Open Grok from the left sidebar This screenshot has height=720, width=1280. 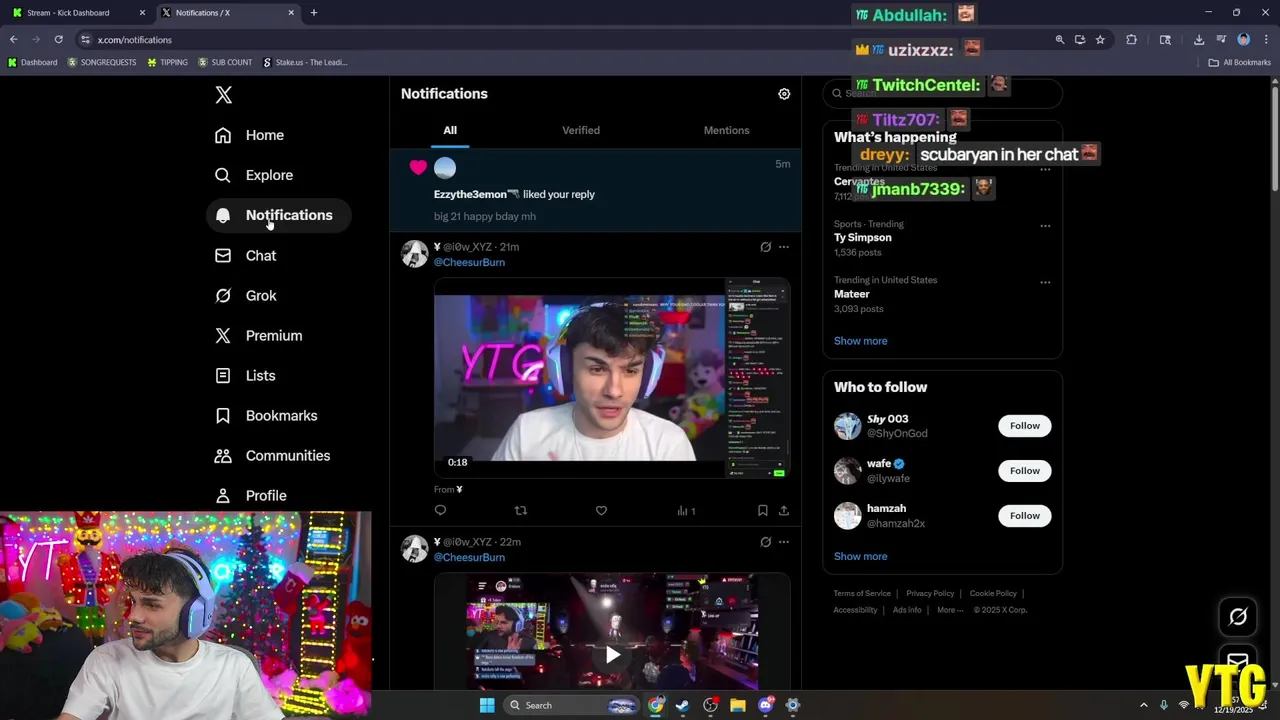pyautogui.click(x=246, y=295)
